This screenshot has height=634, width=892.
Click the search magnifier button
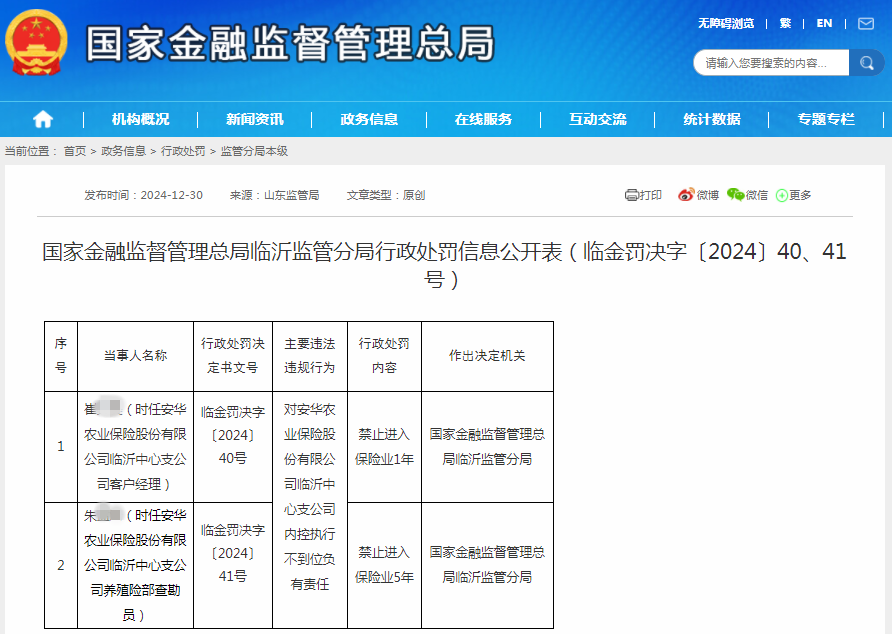click(x=866, y=63)
